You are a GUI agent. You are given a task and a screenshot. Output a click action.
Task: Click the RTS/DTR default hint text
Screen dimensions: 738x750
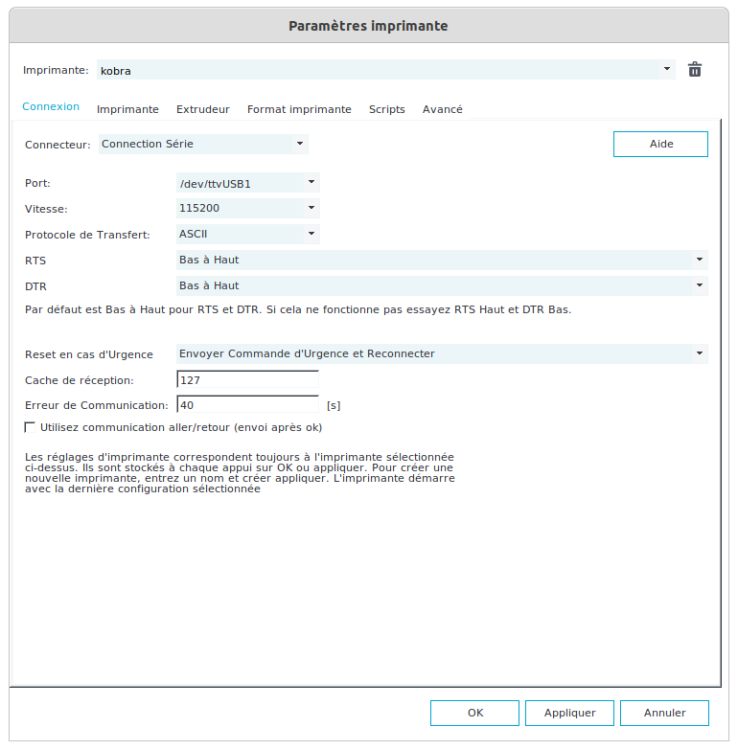click(x=298, y=310)
